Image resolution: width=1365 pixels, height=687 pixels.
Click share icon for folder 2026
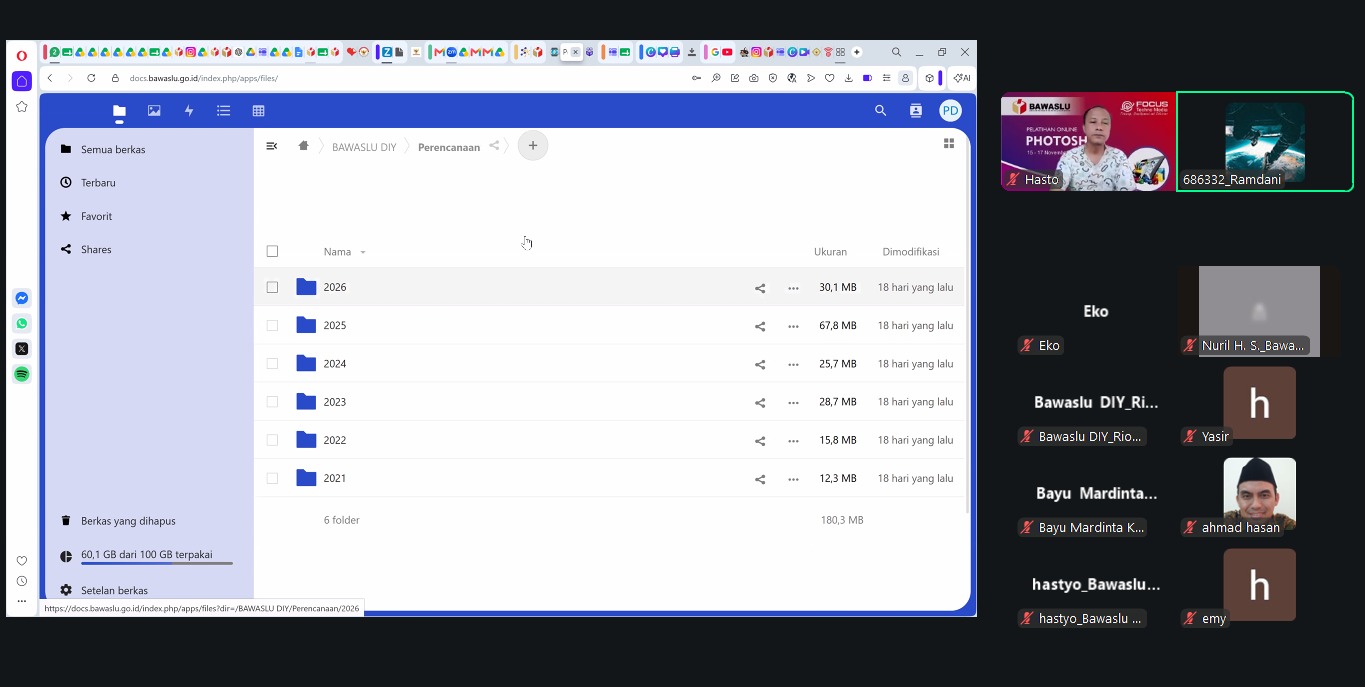tap(760, 288)
